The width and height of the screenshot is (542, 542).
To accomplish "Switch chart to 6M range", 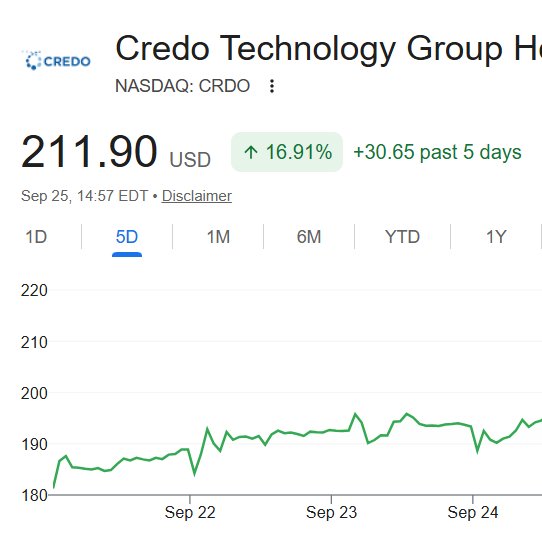I will pos(309,237).
